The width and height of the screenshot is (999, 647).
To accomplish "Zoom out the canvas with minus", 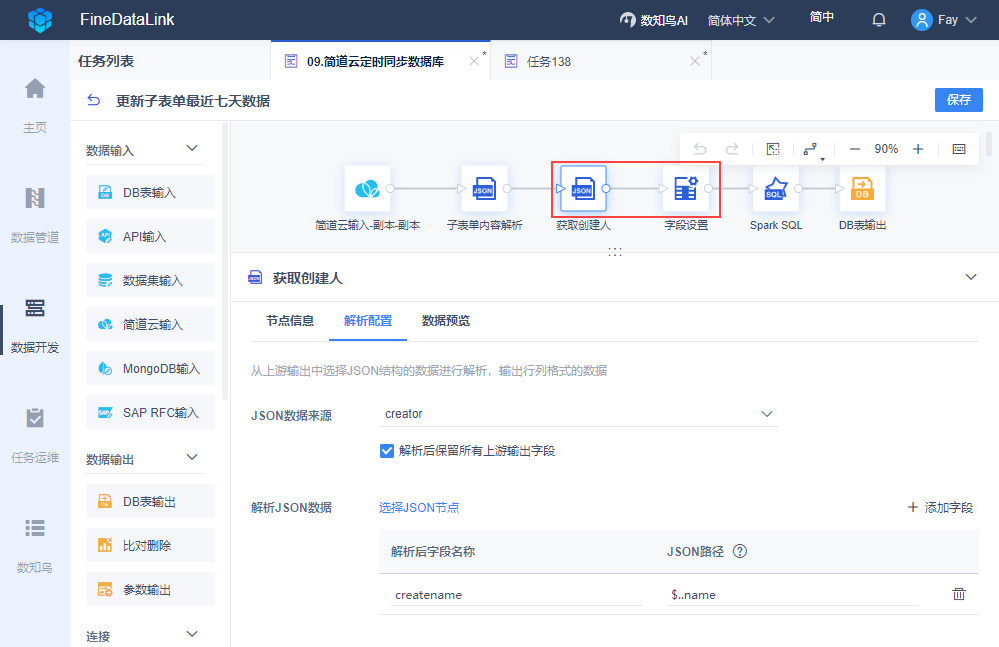I will (855, 149).
